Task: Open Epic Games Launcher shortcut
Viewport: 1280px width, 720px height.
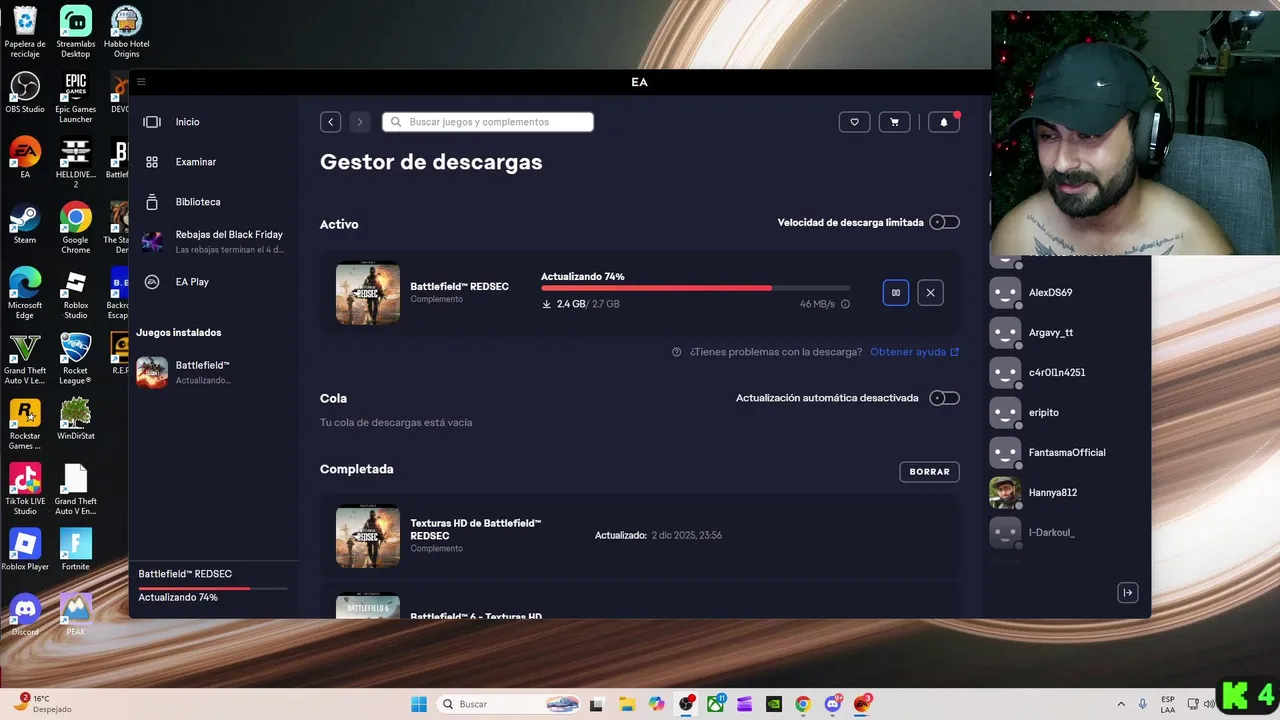Action: coord(76,97)
